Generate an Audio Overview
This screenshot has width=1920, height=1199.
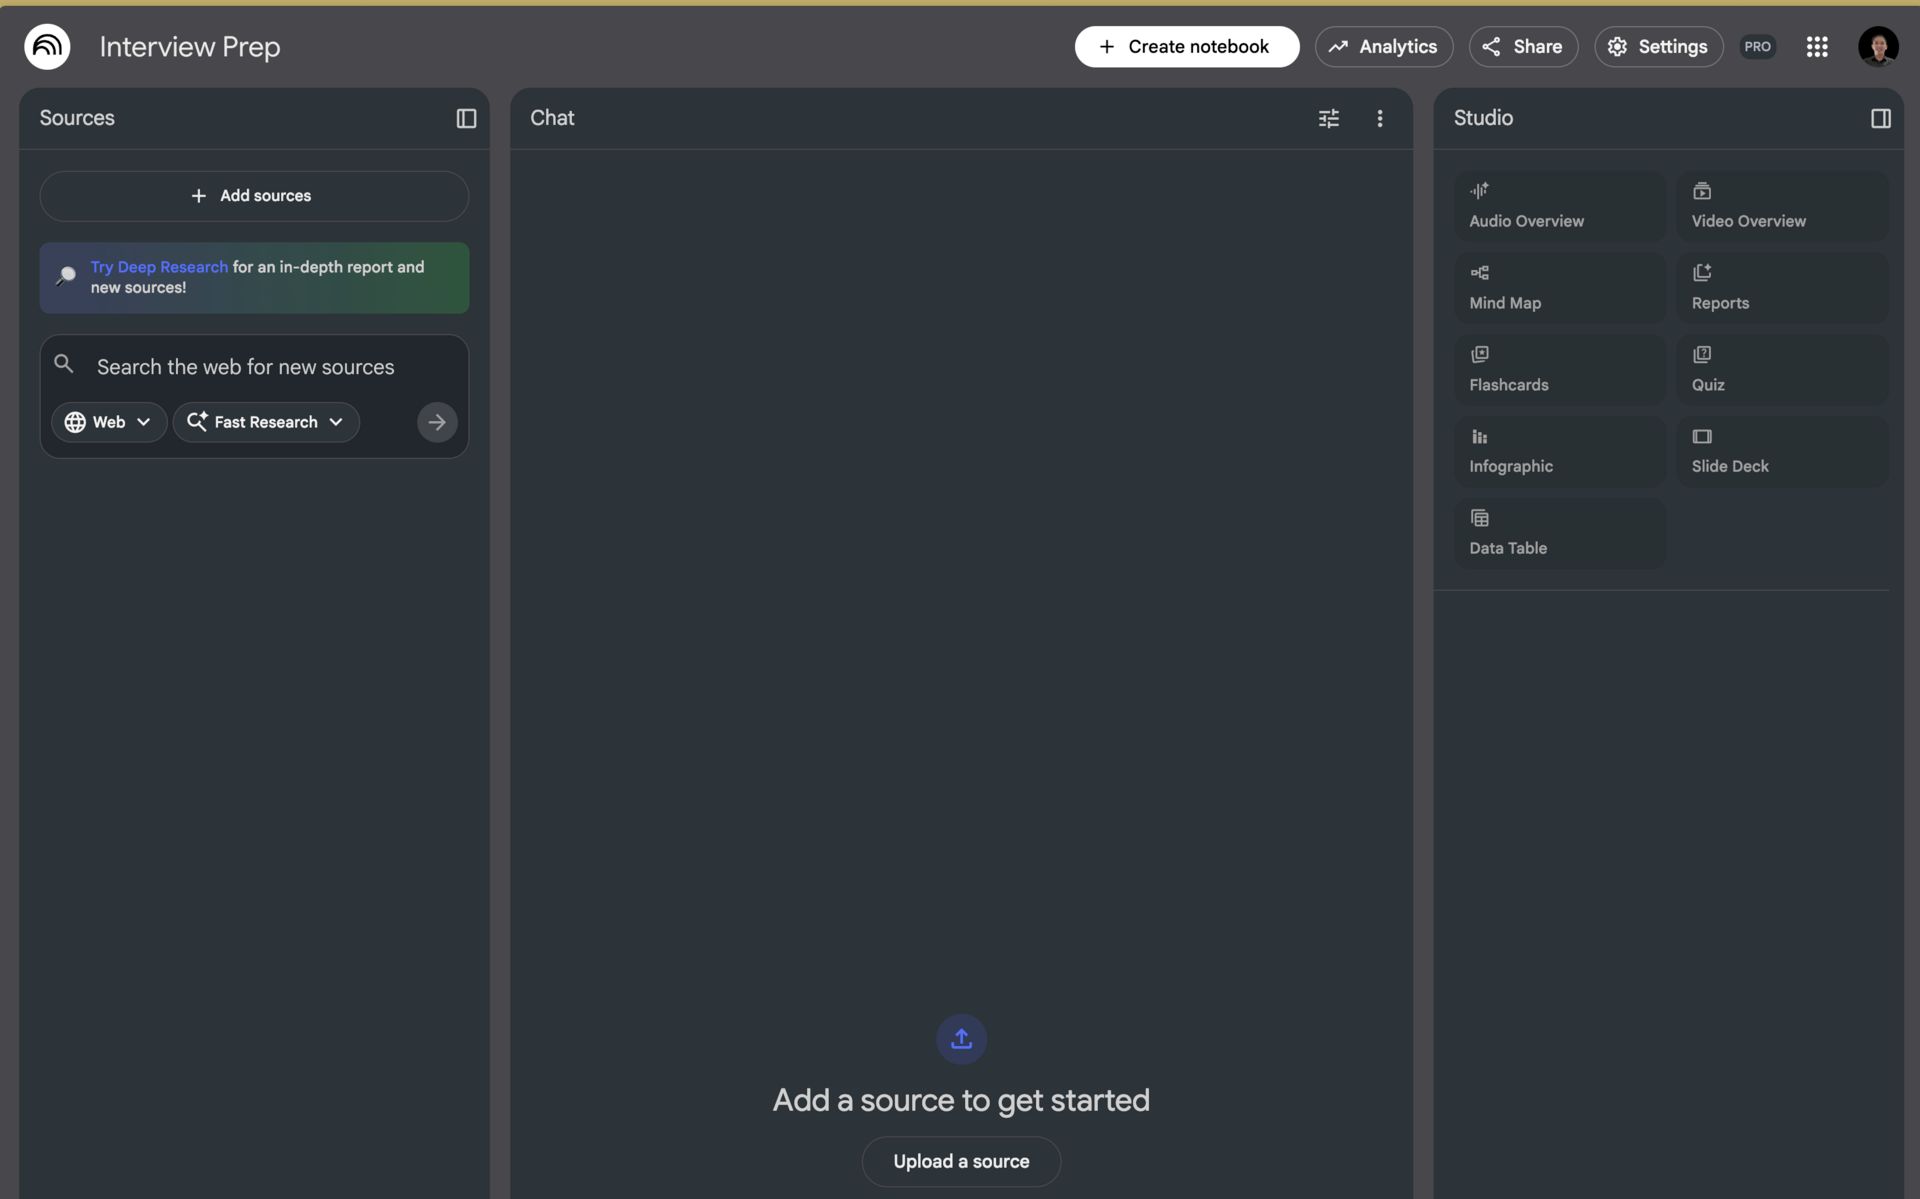click(1559, 206)
